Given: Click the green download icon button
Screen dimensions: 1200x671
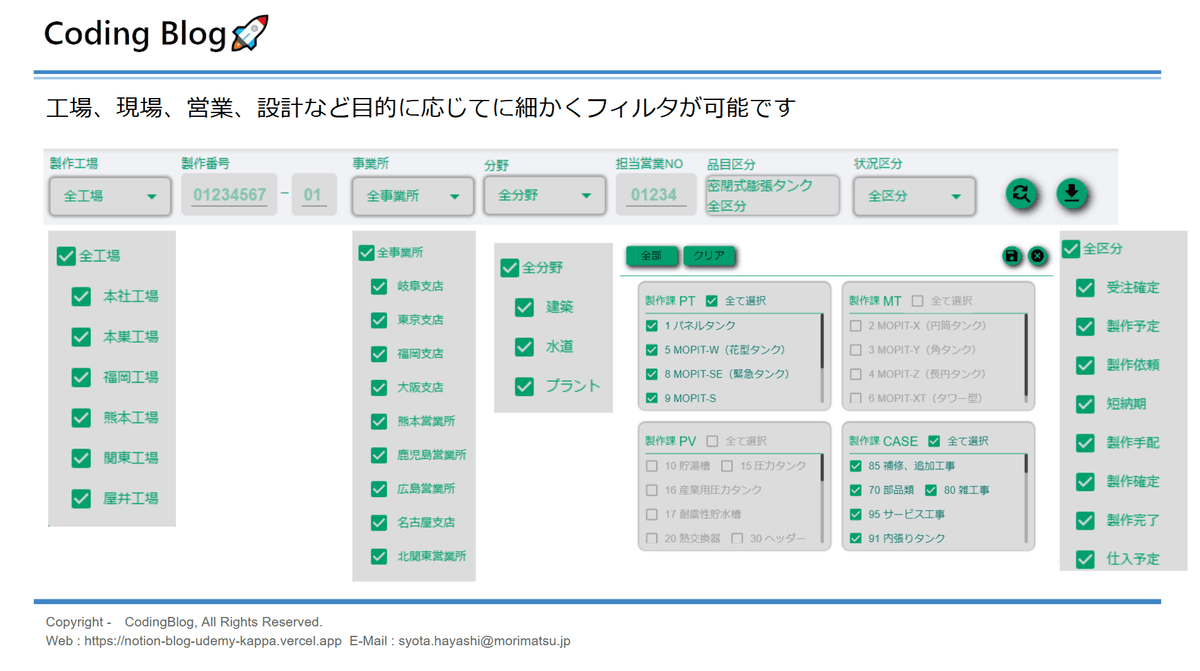Looking at the screenshot, I should click(x=1072, y=194).
